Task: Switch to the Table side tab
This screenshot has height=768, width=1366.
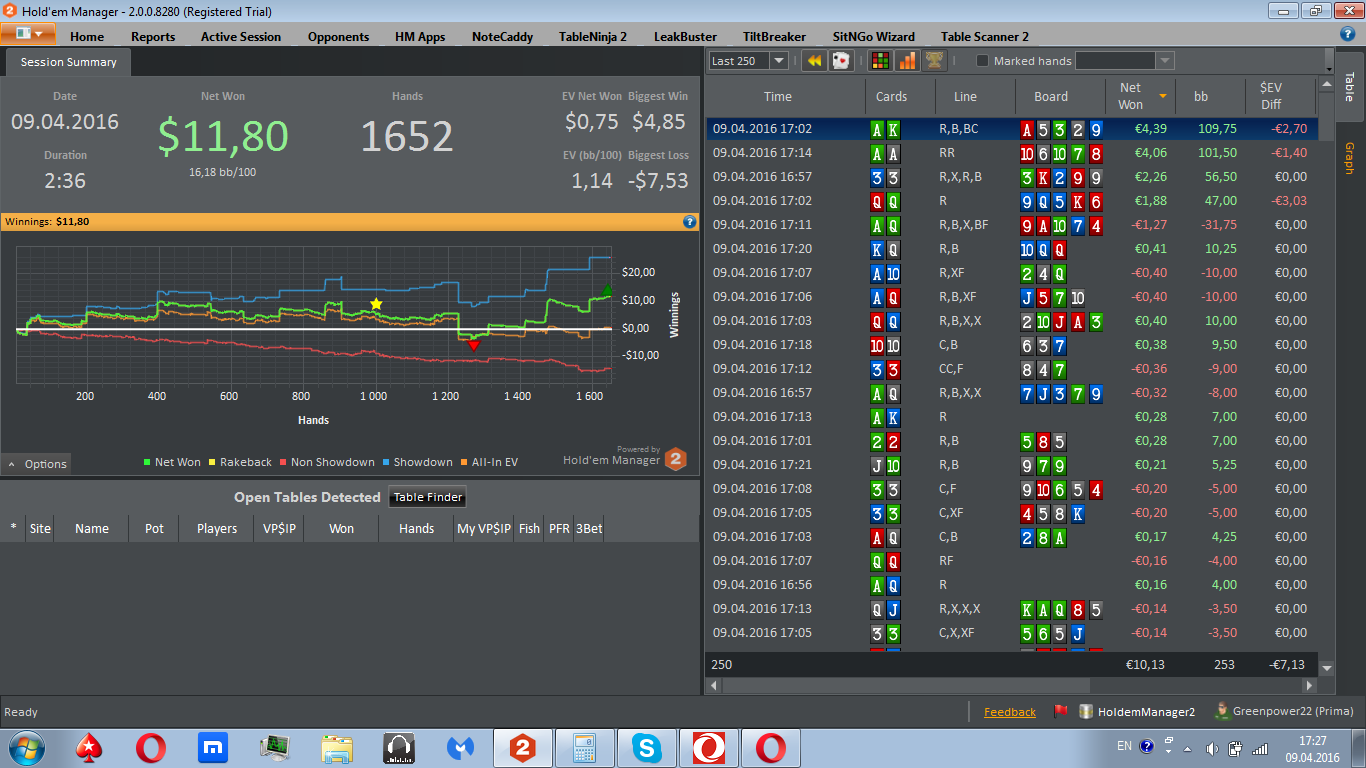Action: pyautogui.click(x=1349, y=86)
